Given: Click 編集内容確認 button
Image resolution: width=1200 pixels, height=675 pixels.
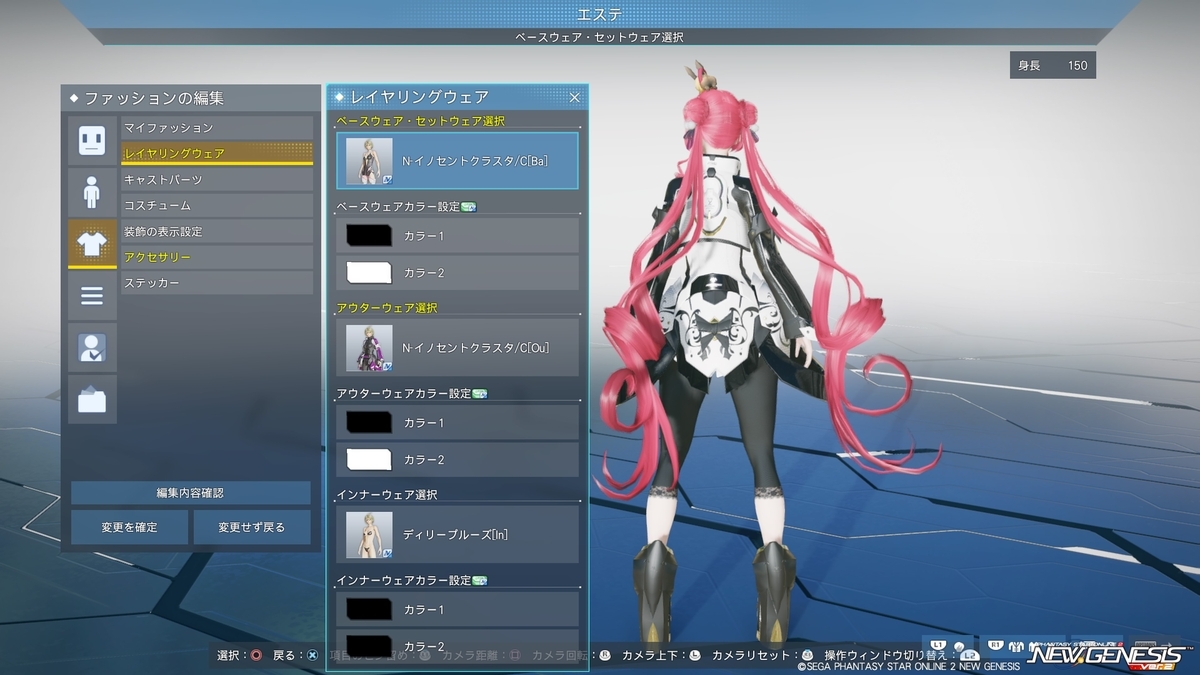Looking at the screenshot, I should pyautogui.click(x=191, y=493).
